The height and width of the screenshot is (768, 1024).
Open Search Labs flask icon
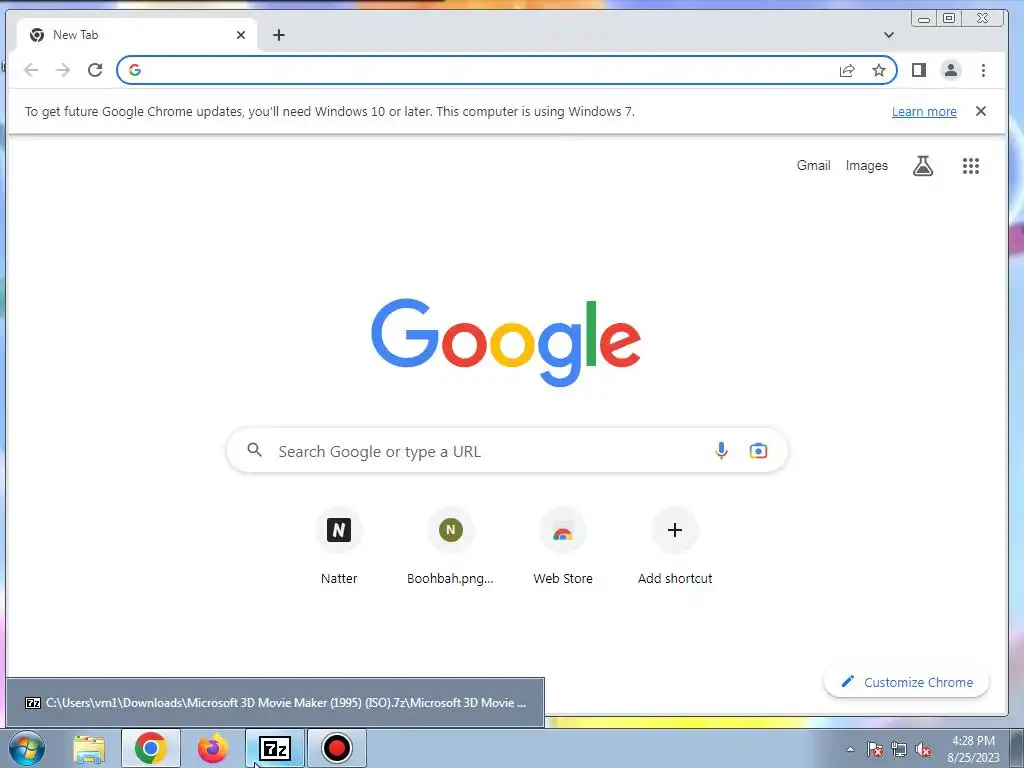(923, 166)
